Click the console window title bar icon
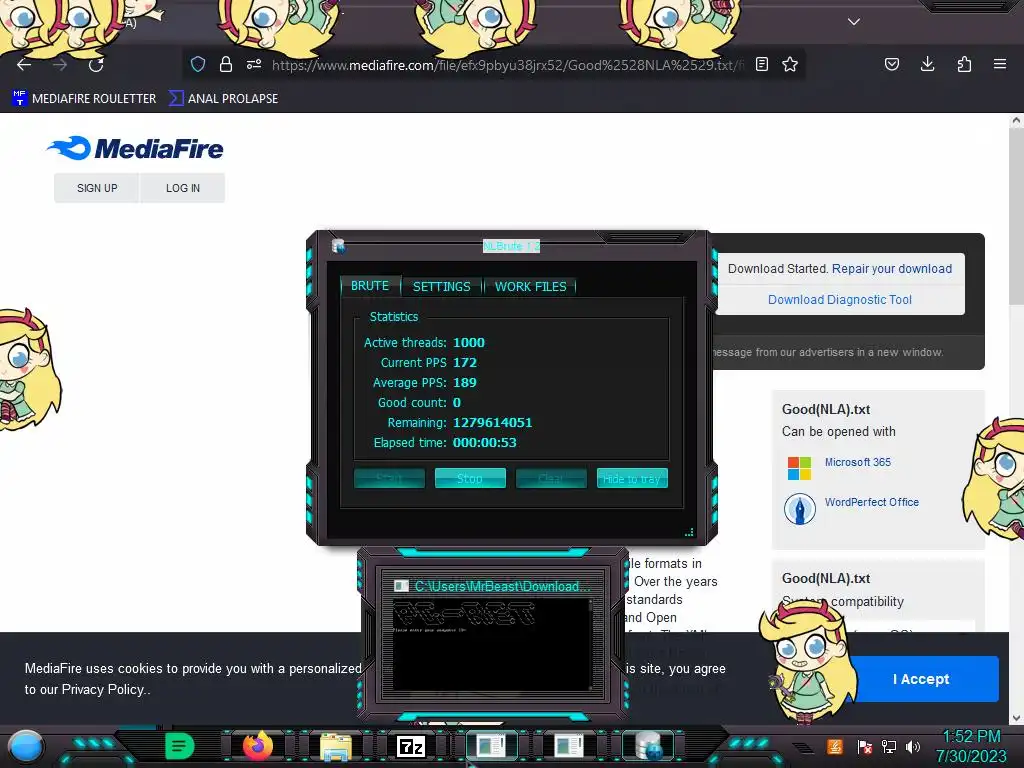Viewport: 1024px width, 768px height. [x=401, y=586]
